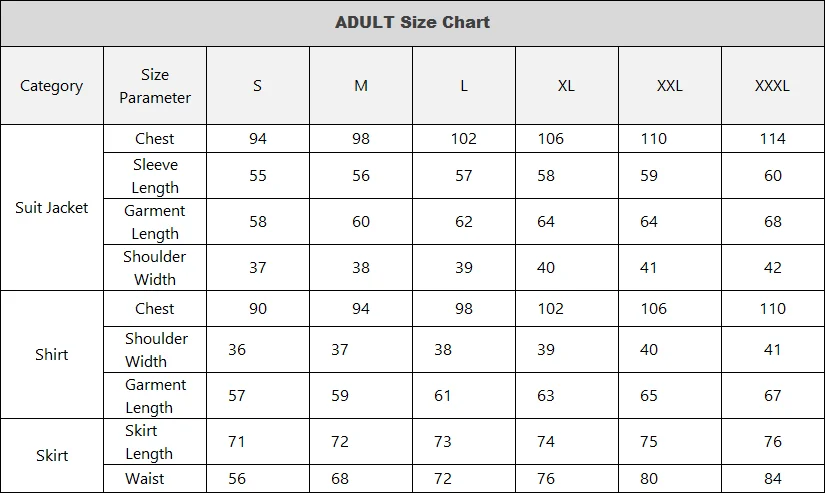Click Skirt Length value for size L
The image size is (826, 494).
tap(443, 442)
